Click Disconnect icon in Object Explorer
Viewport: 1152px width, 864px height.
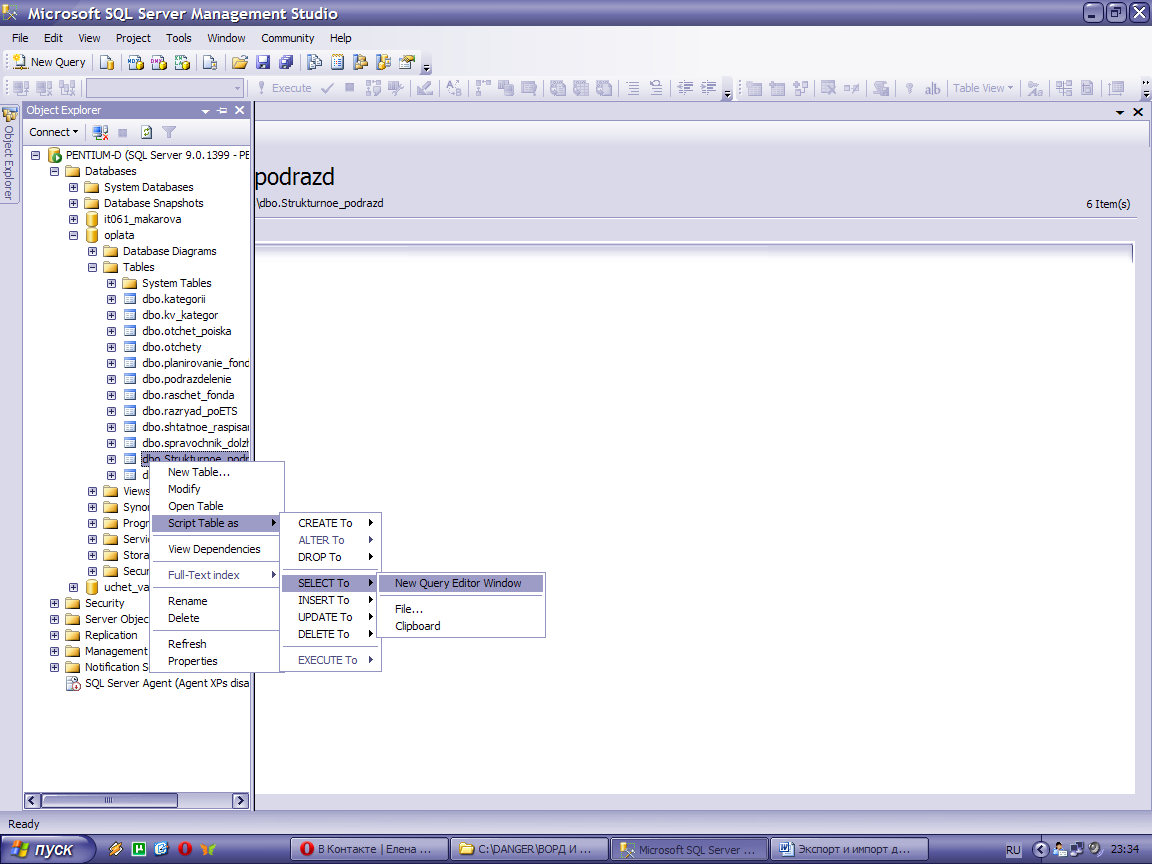101,132
